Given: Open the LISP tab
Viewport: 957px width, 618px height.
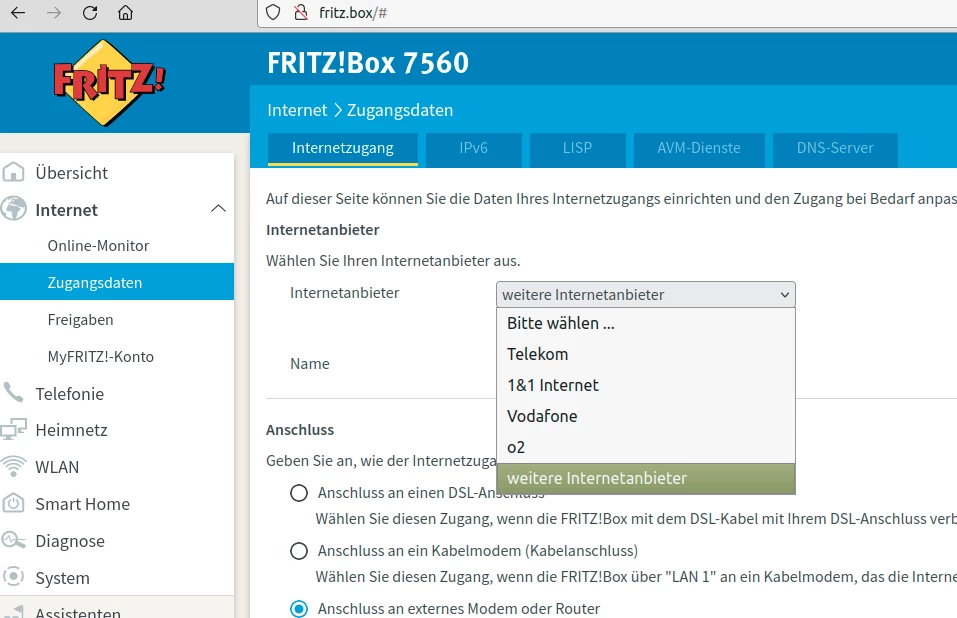Looking at the screenshot, I should [577, 149].
